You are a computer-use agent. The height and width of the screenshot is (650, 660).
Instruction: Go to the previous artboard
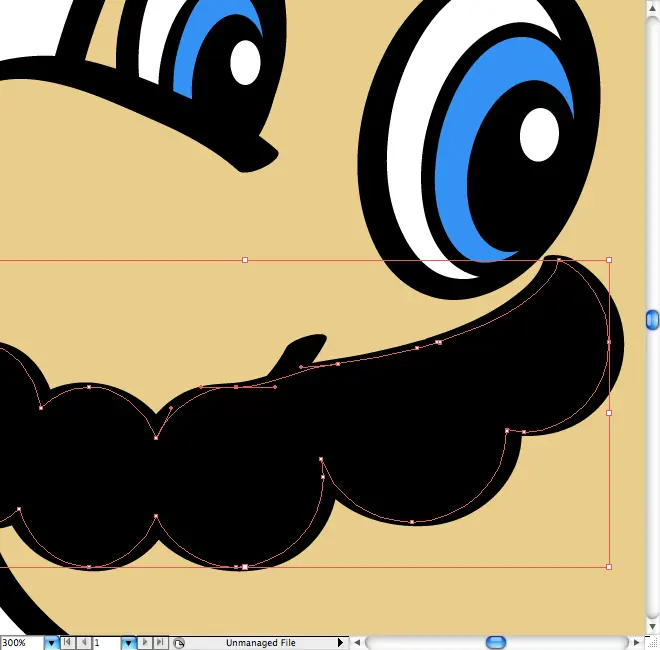point(84,642)
